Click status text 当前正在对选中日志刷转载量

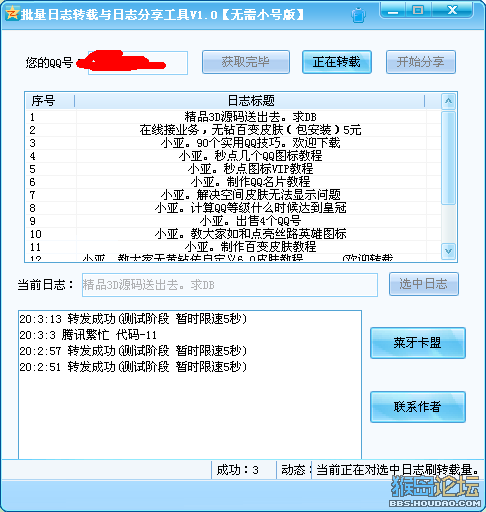pyautogui.click(x=397, y=470)
